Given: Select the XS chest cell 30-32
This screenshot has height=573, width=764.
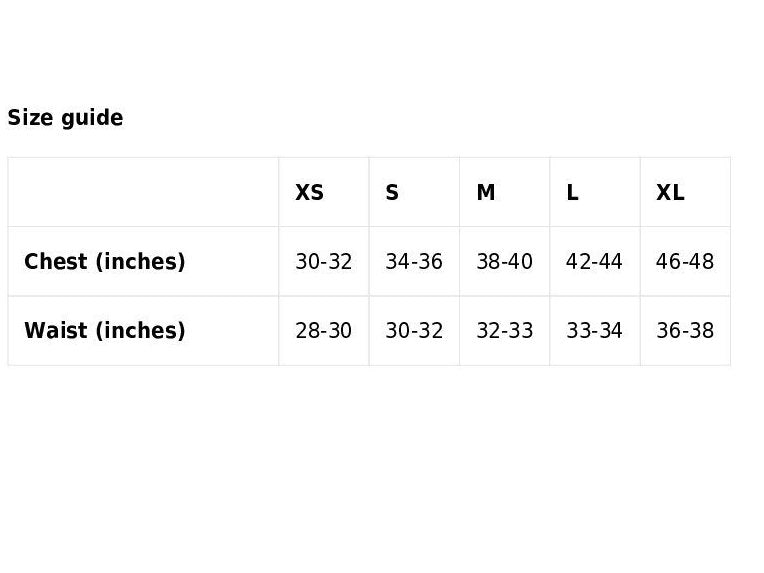Looking at the screenshot, I should coord(324,262).
